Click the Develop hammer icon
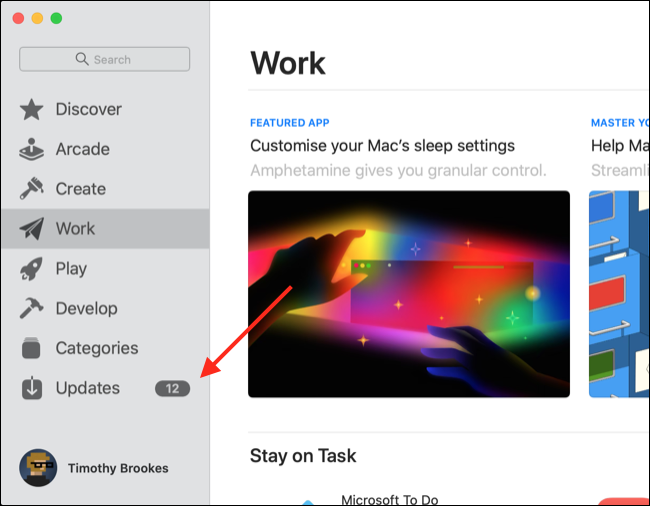This screenshot has width=650, height=506. pos(32,308)
